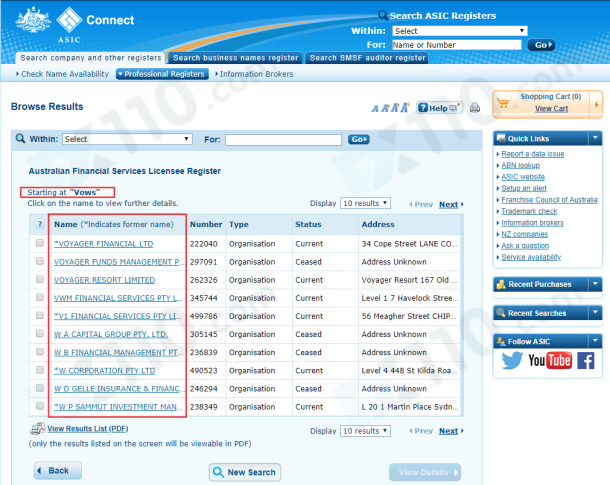
Task: Open Report a data issue link
Action: click(533, 154)
